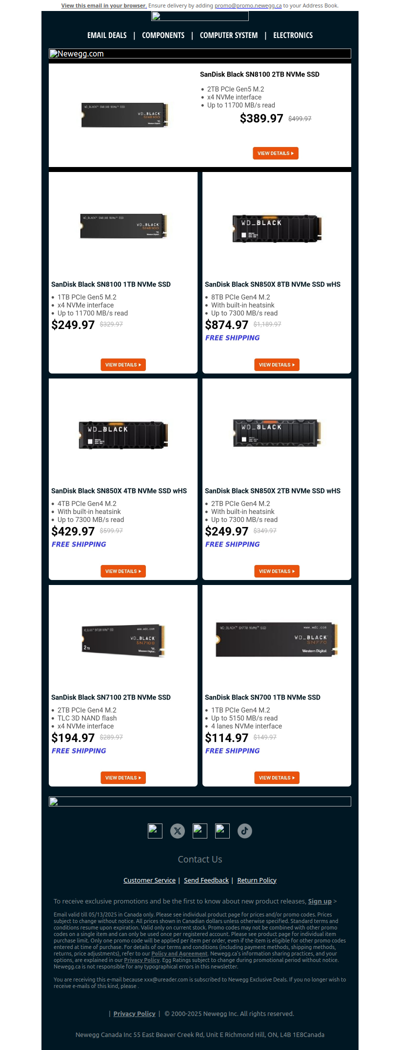Click the Newegg.com banner image
Viewport: 400px width, 1050px height.
tap(200, 54)
